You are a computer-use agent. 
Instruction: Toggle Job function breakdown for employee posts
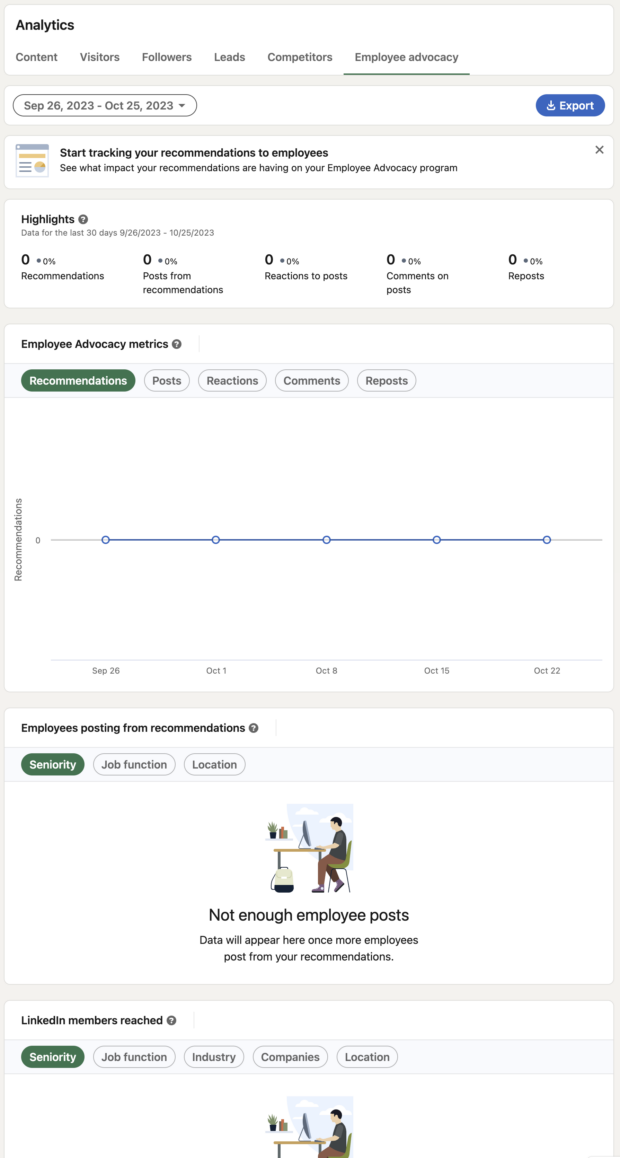pos(134,764)
